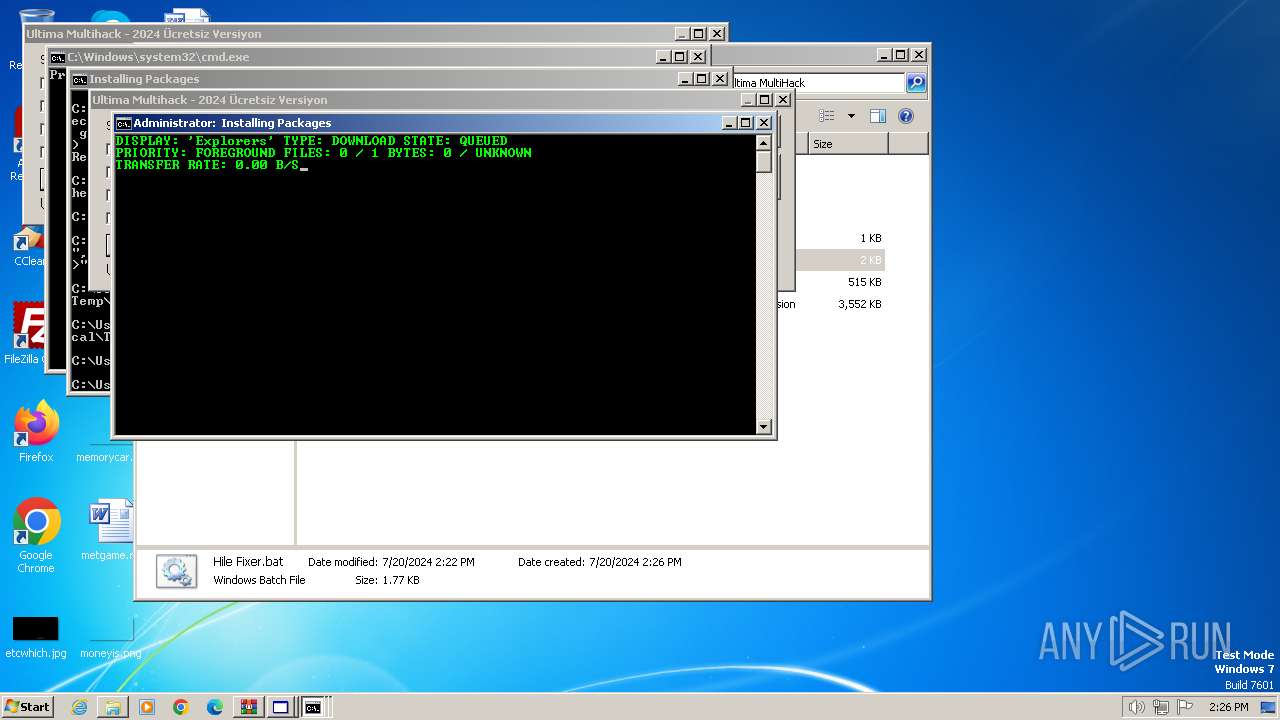Switch to the blank window taskbar item
1280x720 pixels.
(x=281, y=707)
